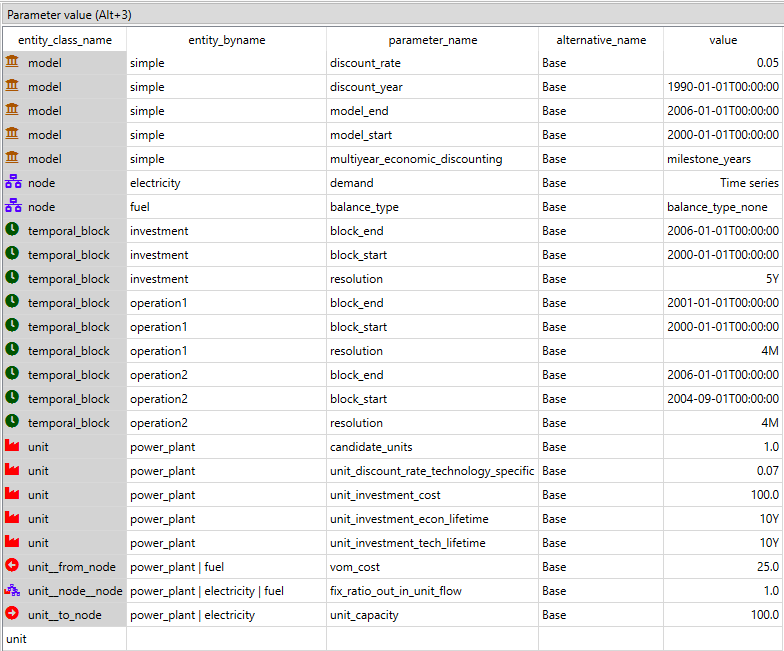Select the 'power_plant | electricity | fuel' cell
The height and width of the screenshot is (651, 784).
226,591
